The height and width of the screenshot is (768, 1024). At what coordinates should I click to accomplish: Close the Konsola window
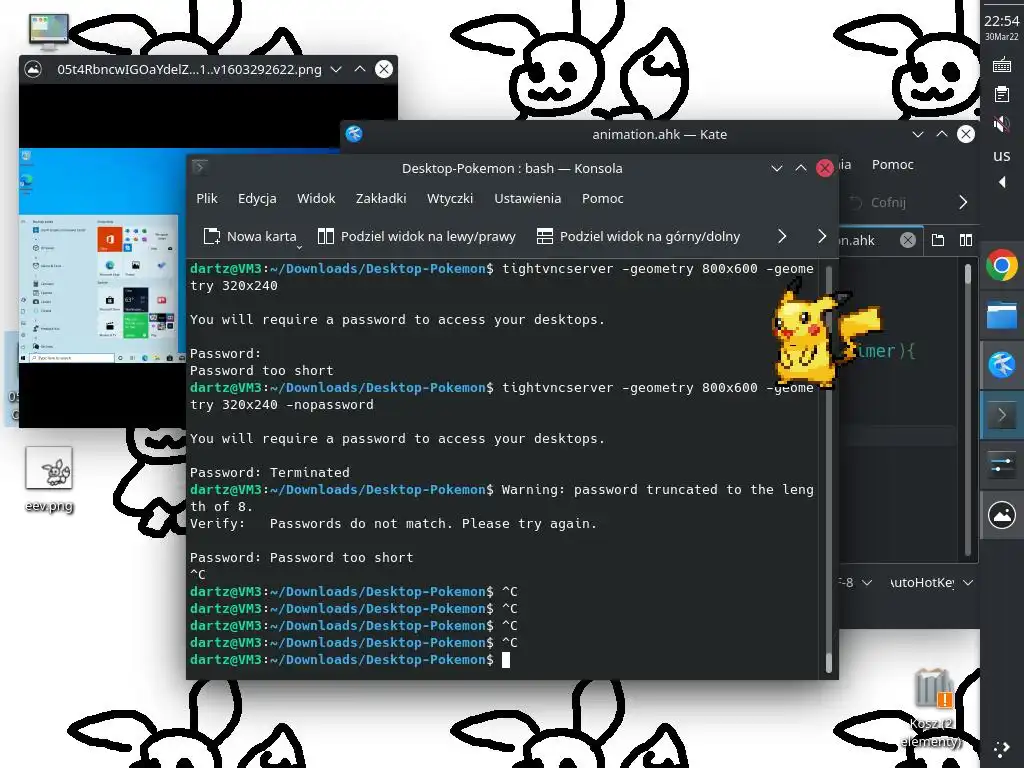825,168
